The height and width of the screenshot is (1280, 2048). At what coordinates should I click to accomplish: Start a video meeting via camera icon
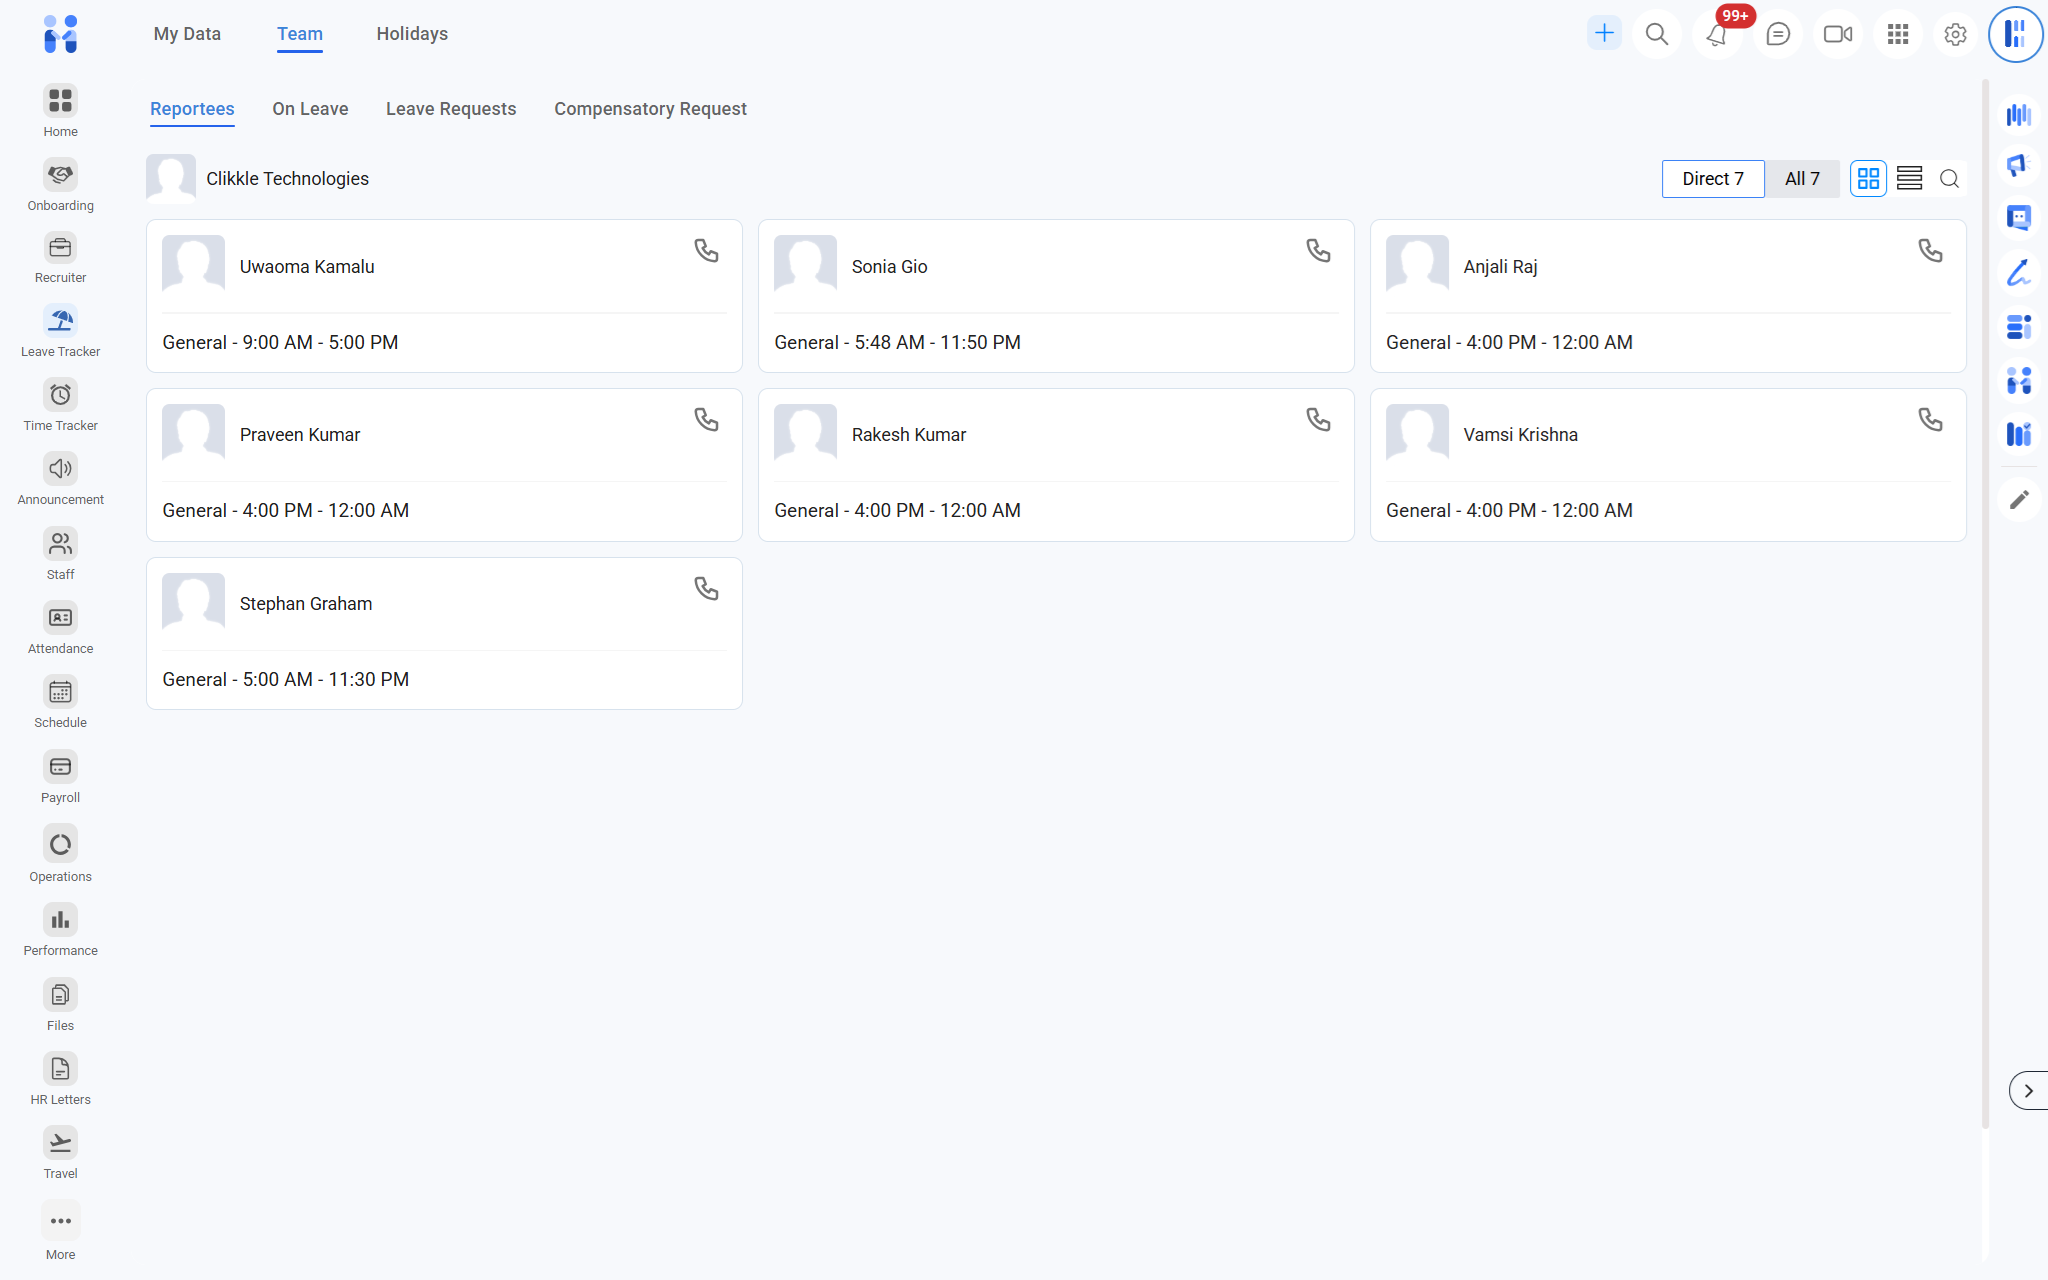coord(1837,35)
